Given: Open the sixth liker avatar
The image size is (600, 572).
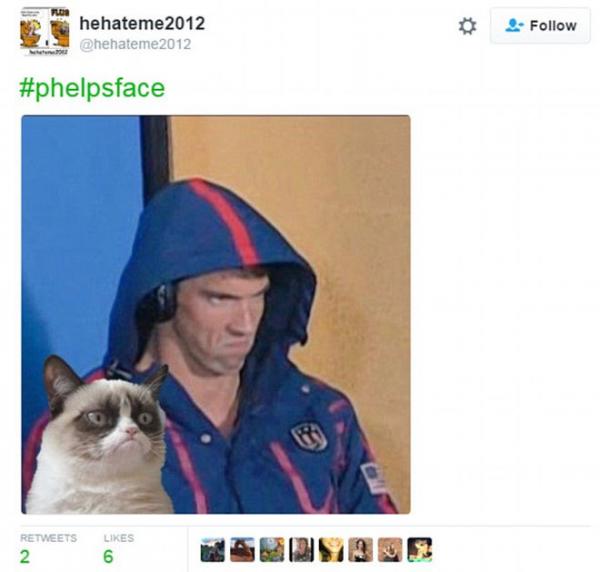Looking at the screenshot, I should coord(360,550).
